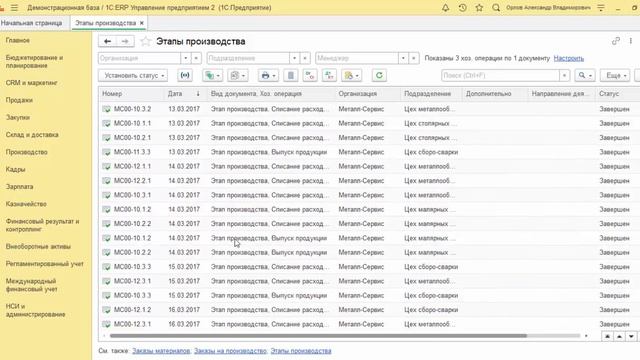640x360 pixels.
Task: Open Этапы производства link at bottom
Action: click(301, 351)
